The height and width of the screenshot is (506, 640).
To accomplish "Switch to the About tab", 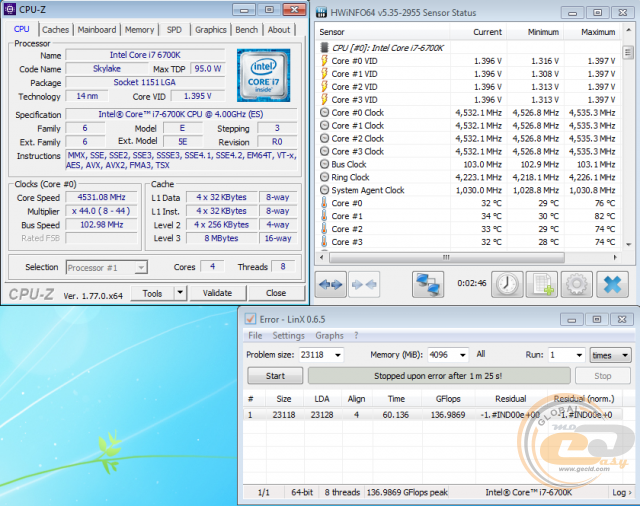I will click(279, 30).
